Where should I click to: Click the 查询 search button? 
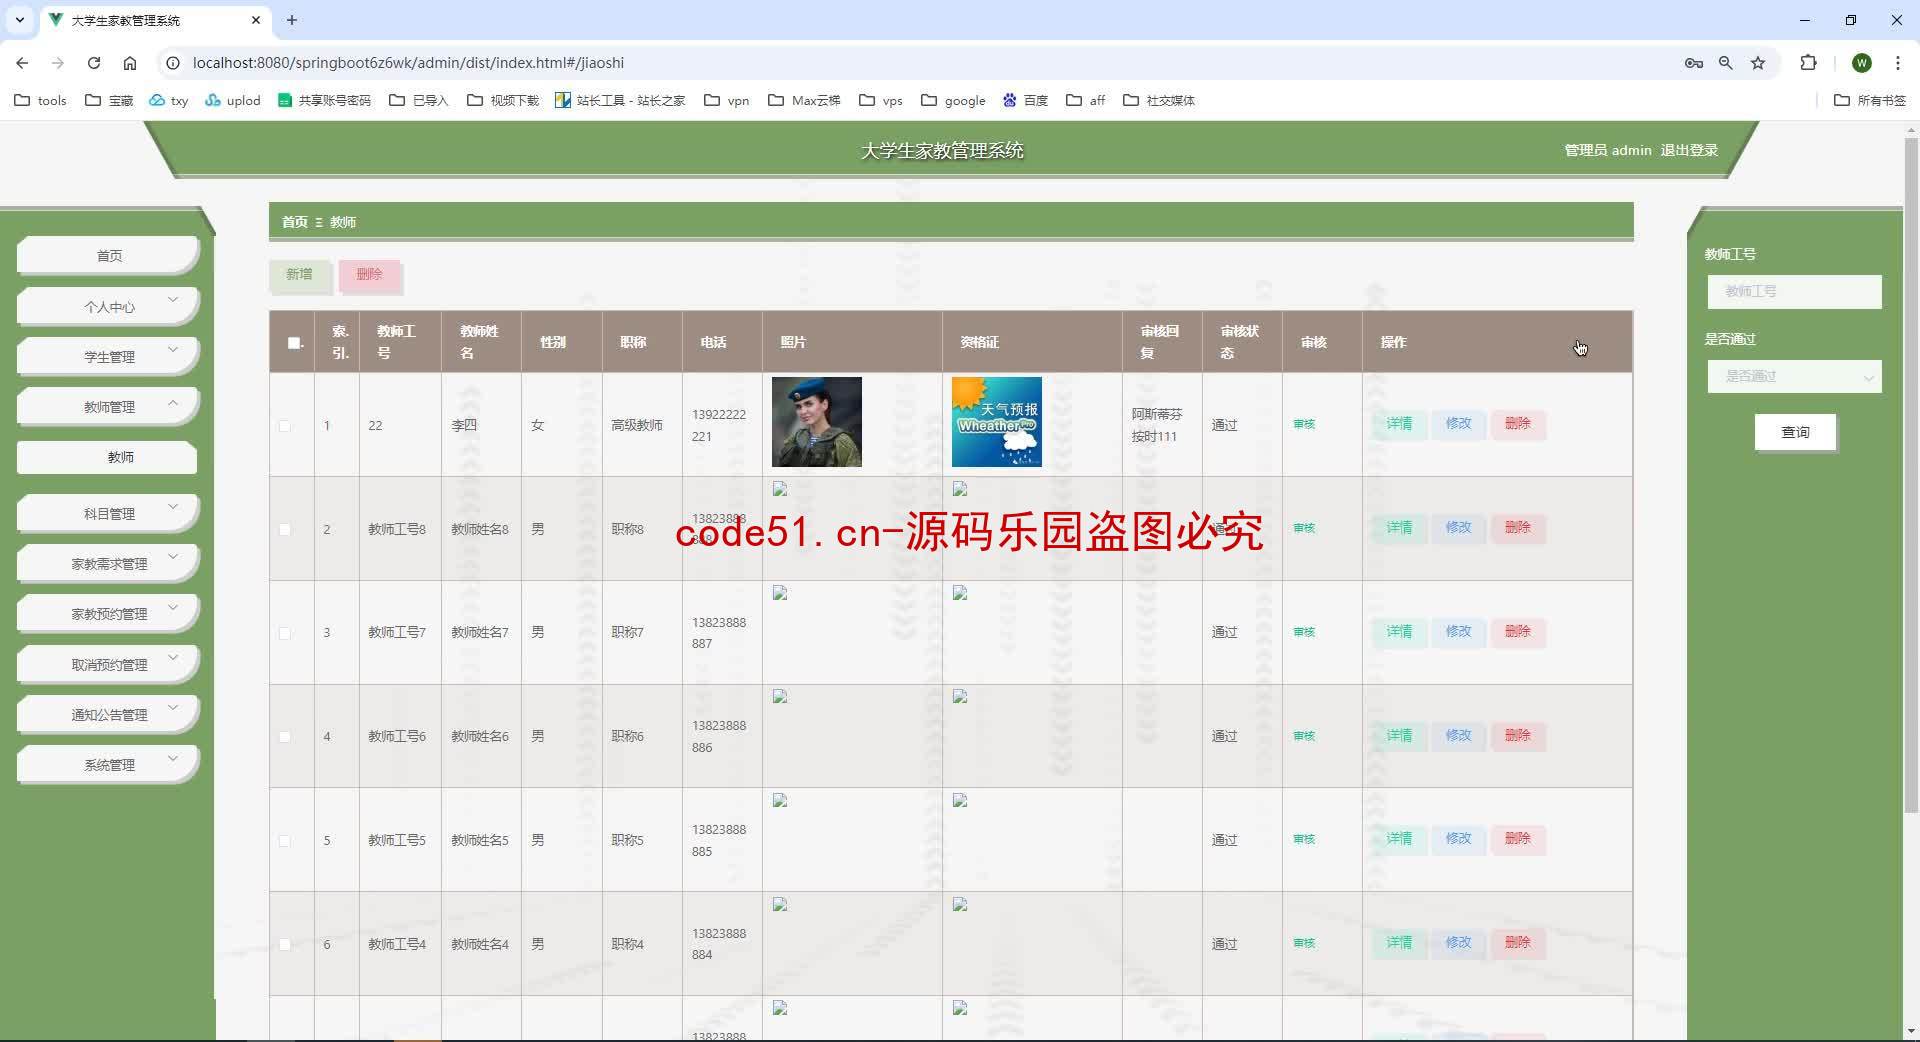(x=1795, y=432)
